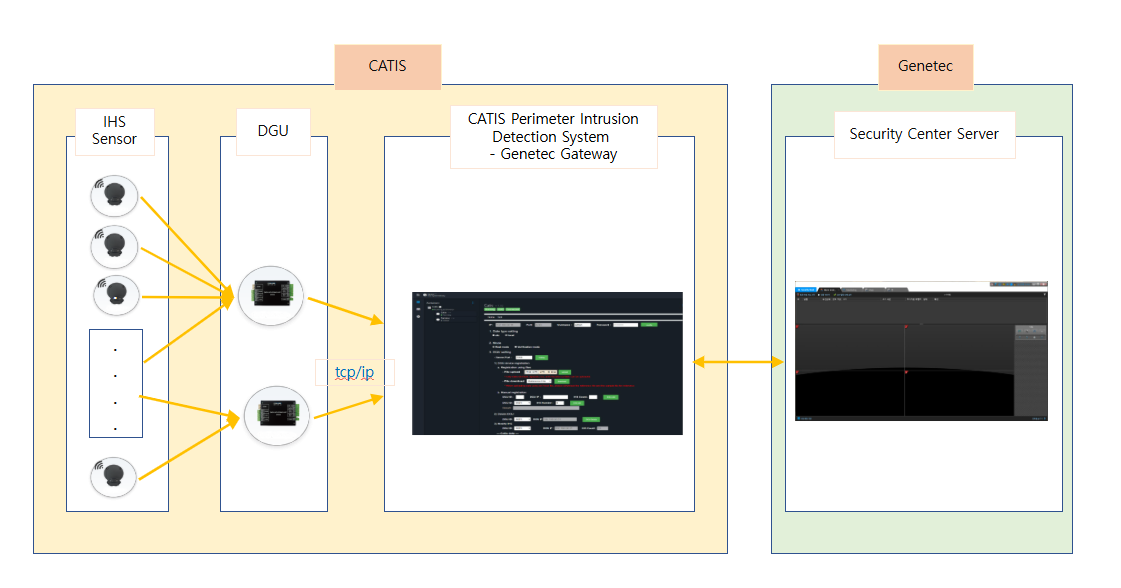Click the dotted ellipsis box between sensors
This screenshot has height=588, width=1121.
(x=116, y=383)
